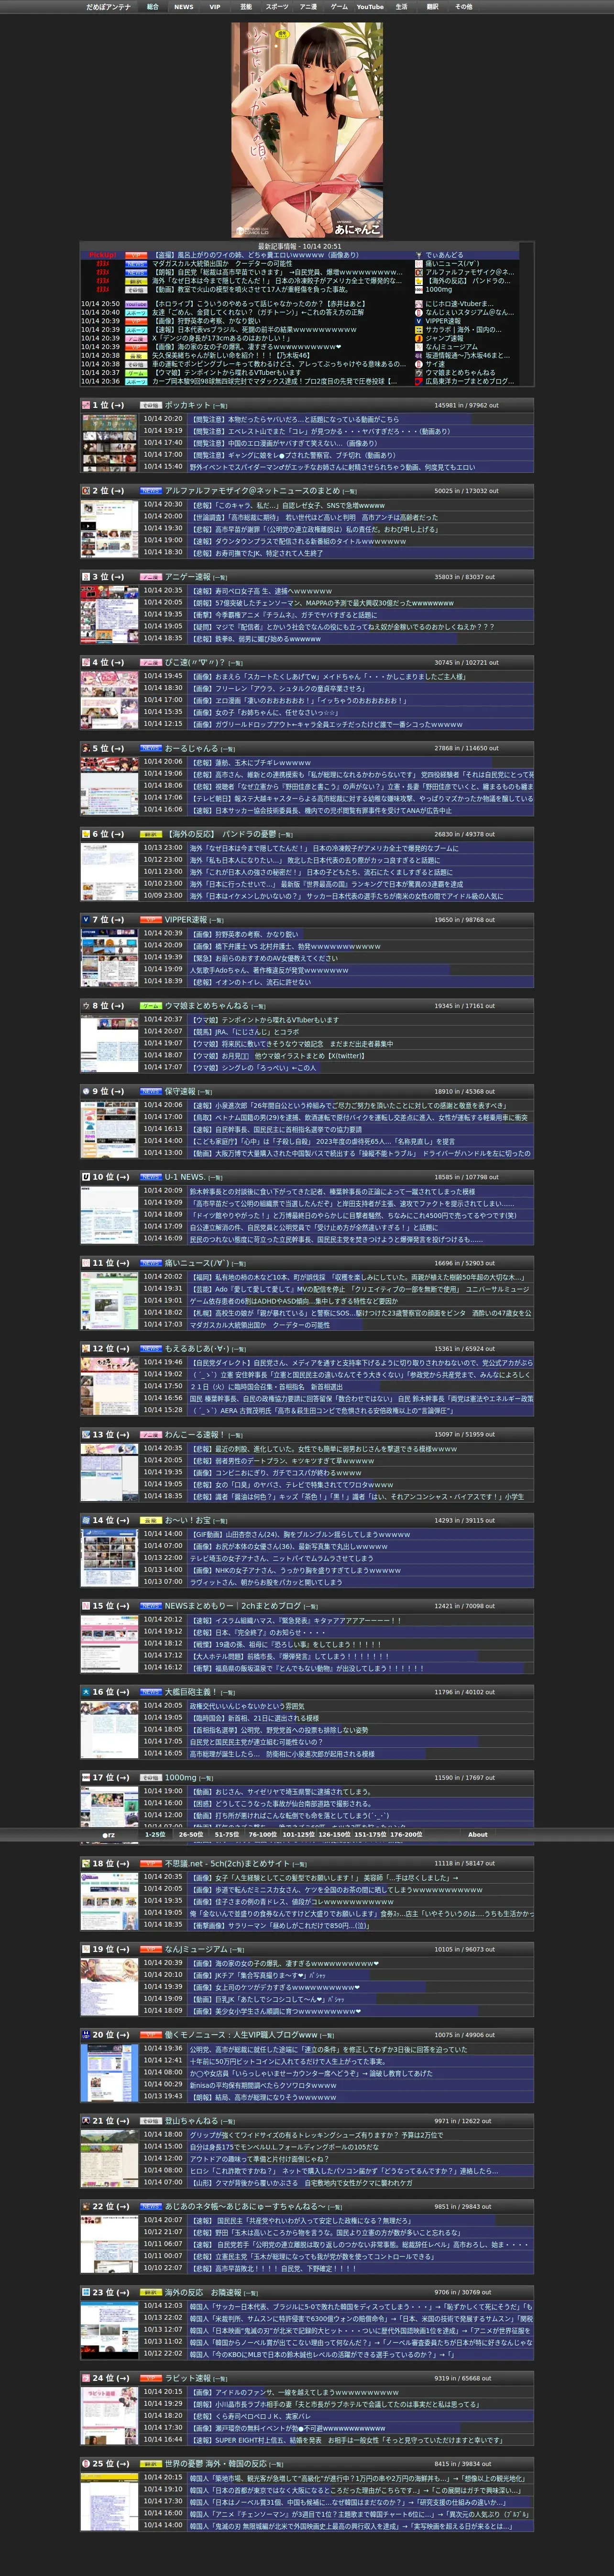This screenshot has height=2576, width=614.
Task: Click the favicon beside rank 7 VIPPER速報
Action: pyautogui.click(x=86, y=920)
